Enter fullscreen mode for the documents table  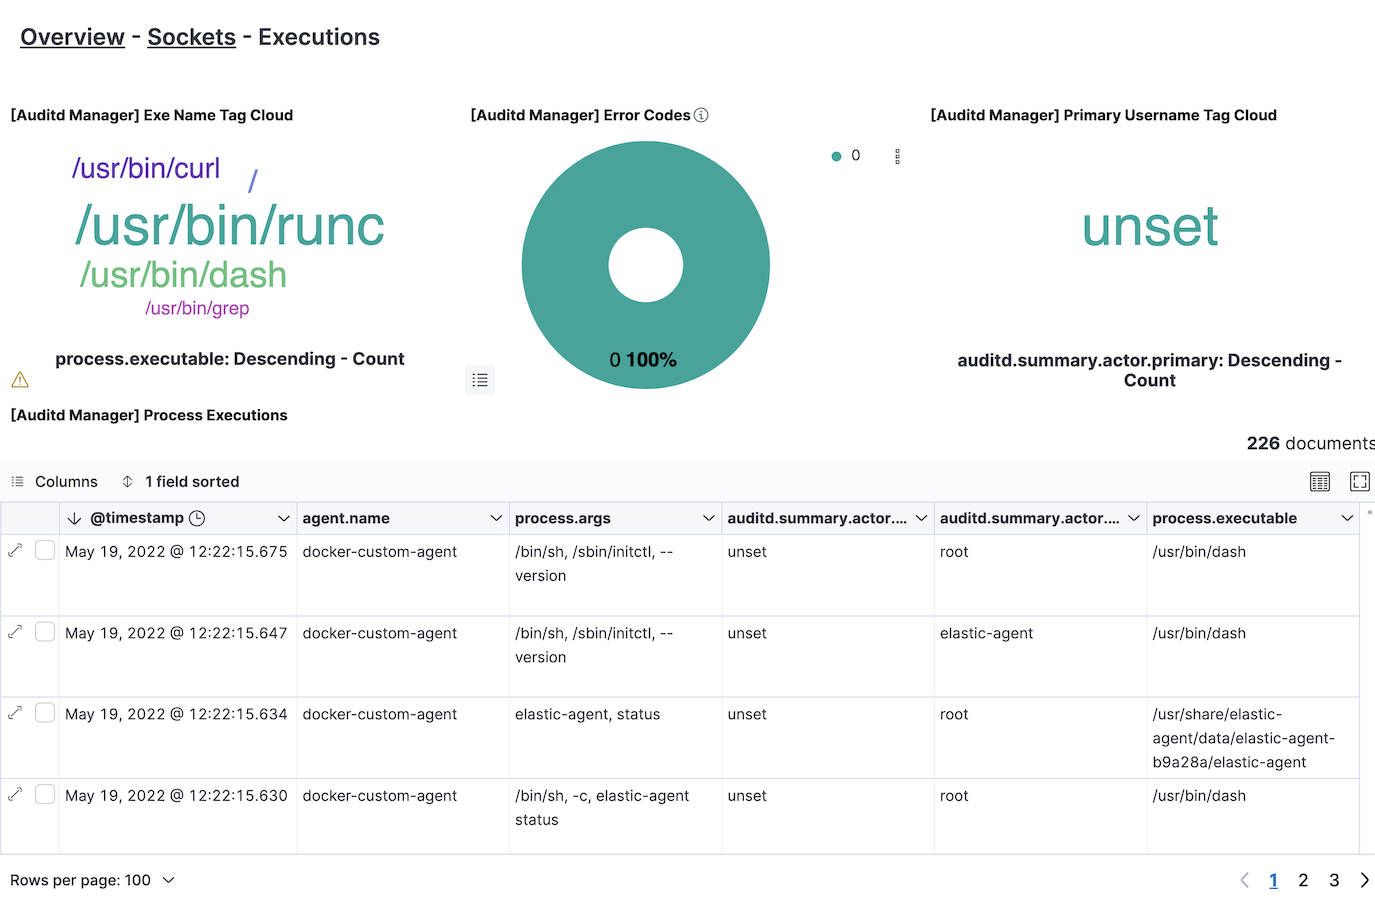click(x=1359, y=481)
